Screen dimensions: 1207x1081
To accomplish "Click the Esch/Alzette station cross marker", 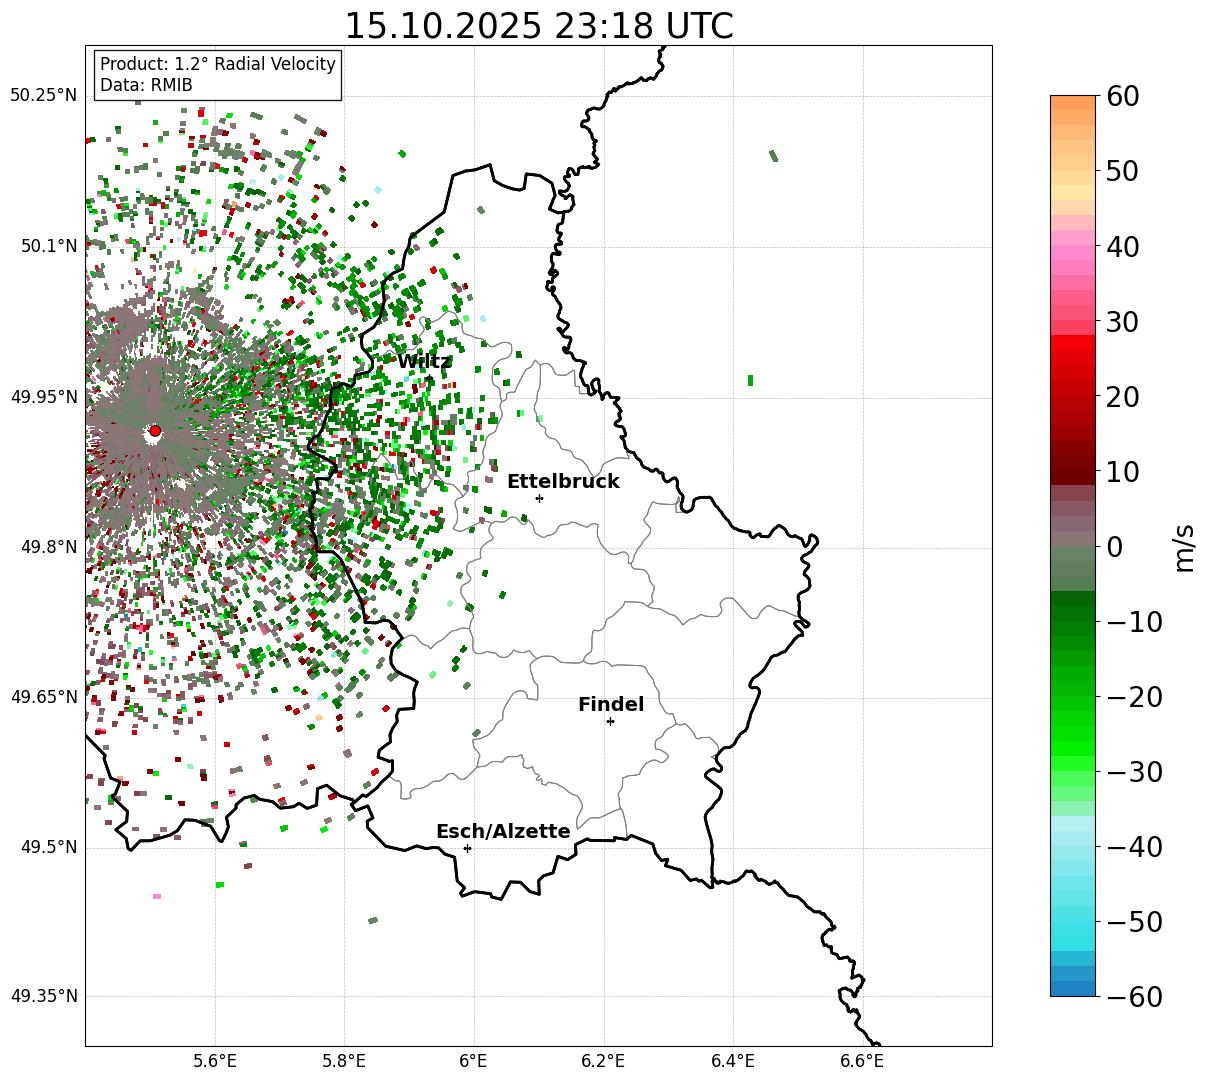I will 467,848.
